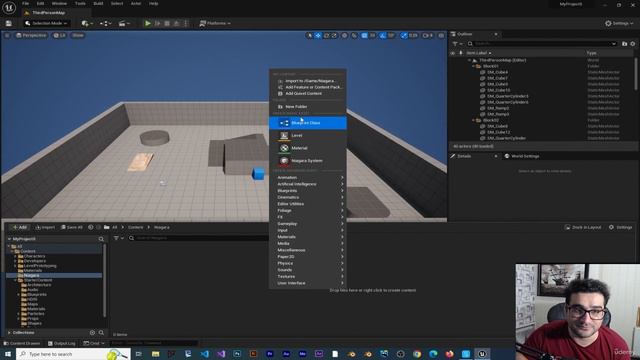Start Play in Editor with green play button
The height and width of the screenshot is (360, 640).
[x=148, y=23]
